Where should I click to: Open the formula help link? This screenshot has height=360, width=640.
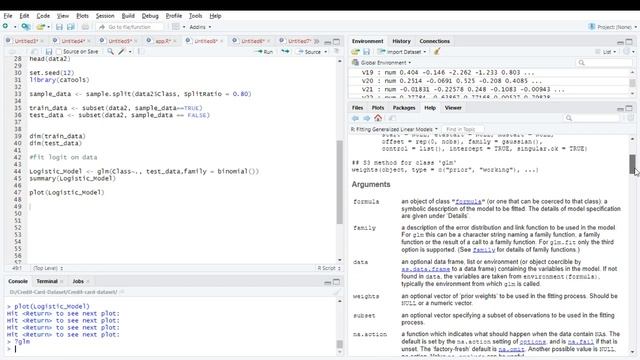tap(468, 202)
